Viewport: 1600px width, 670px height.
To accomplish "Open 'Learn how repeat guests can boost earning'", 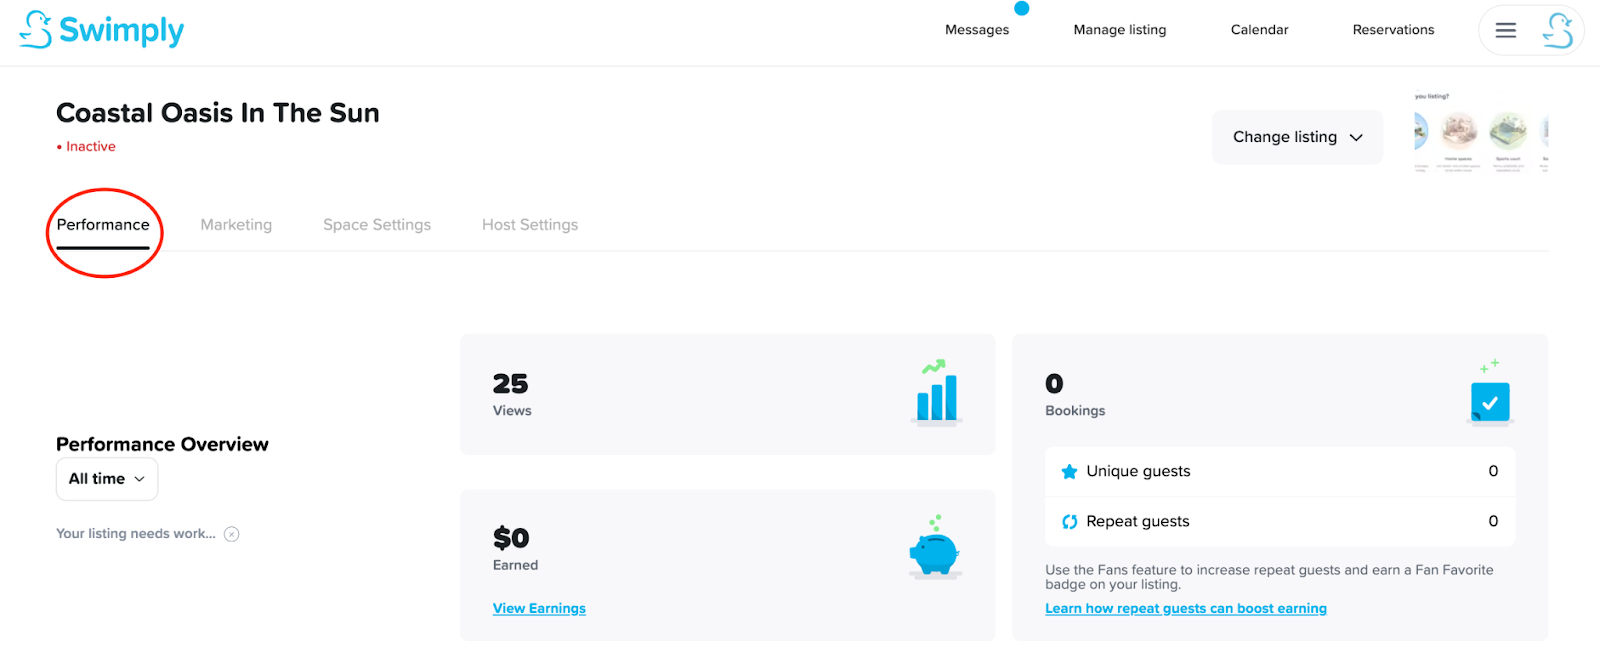I will [x=1185, y=608].
